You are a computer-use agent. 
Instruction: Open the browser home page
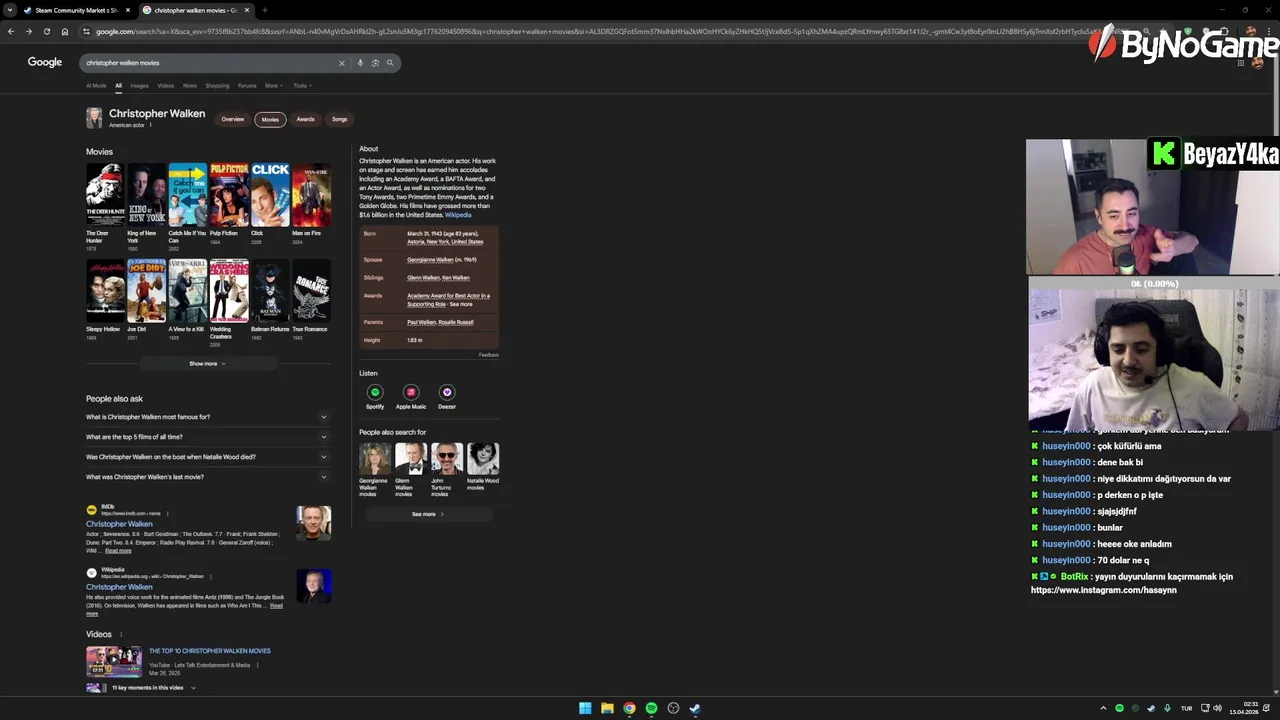pyautogui.click(x=65, y=31)
